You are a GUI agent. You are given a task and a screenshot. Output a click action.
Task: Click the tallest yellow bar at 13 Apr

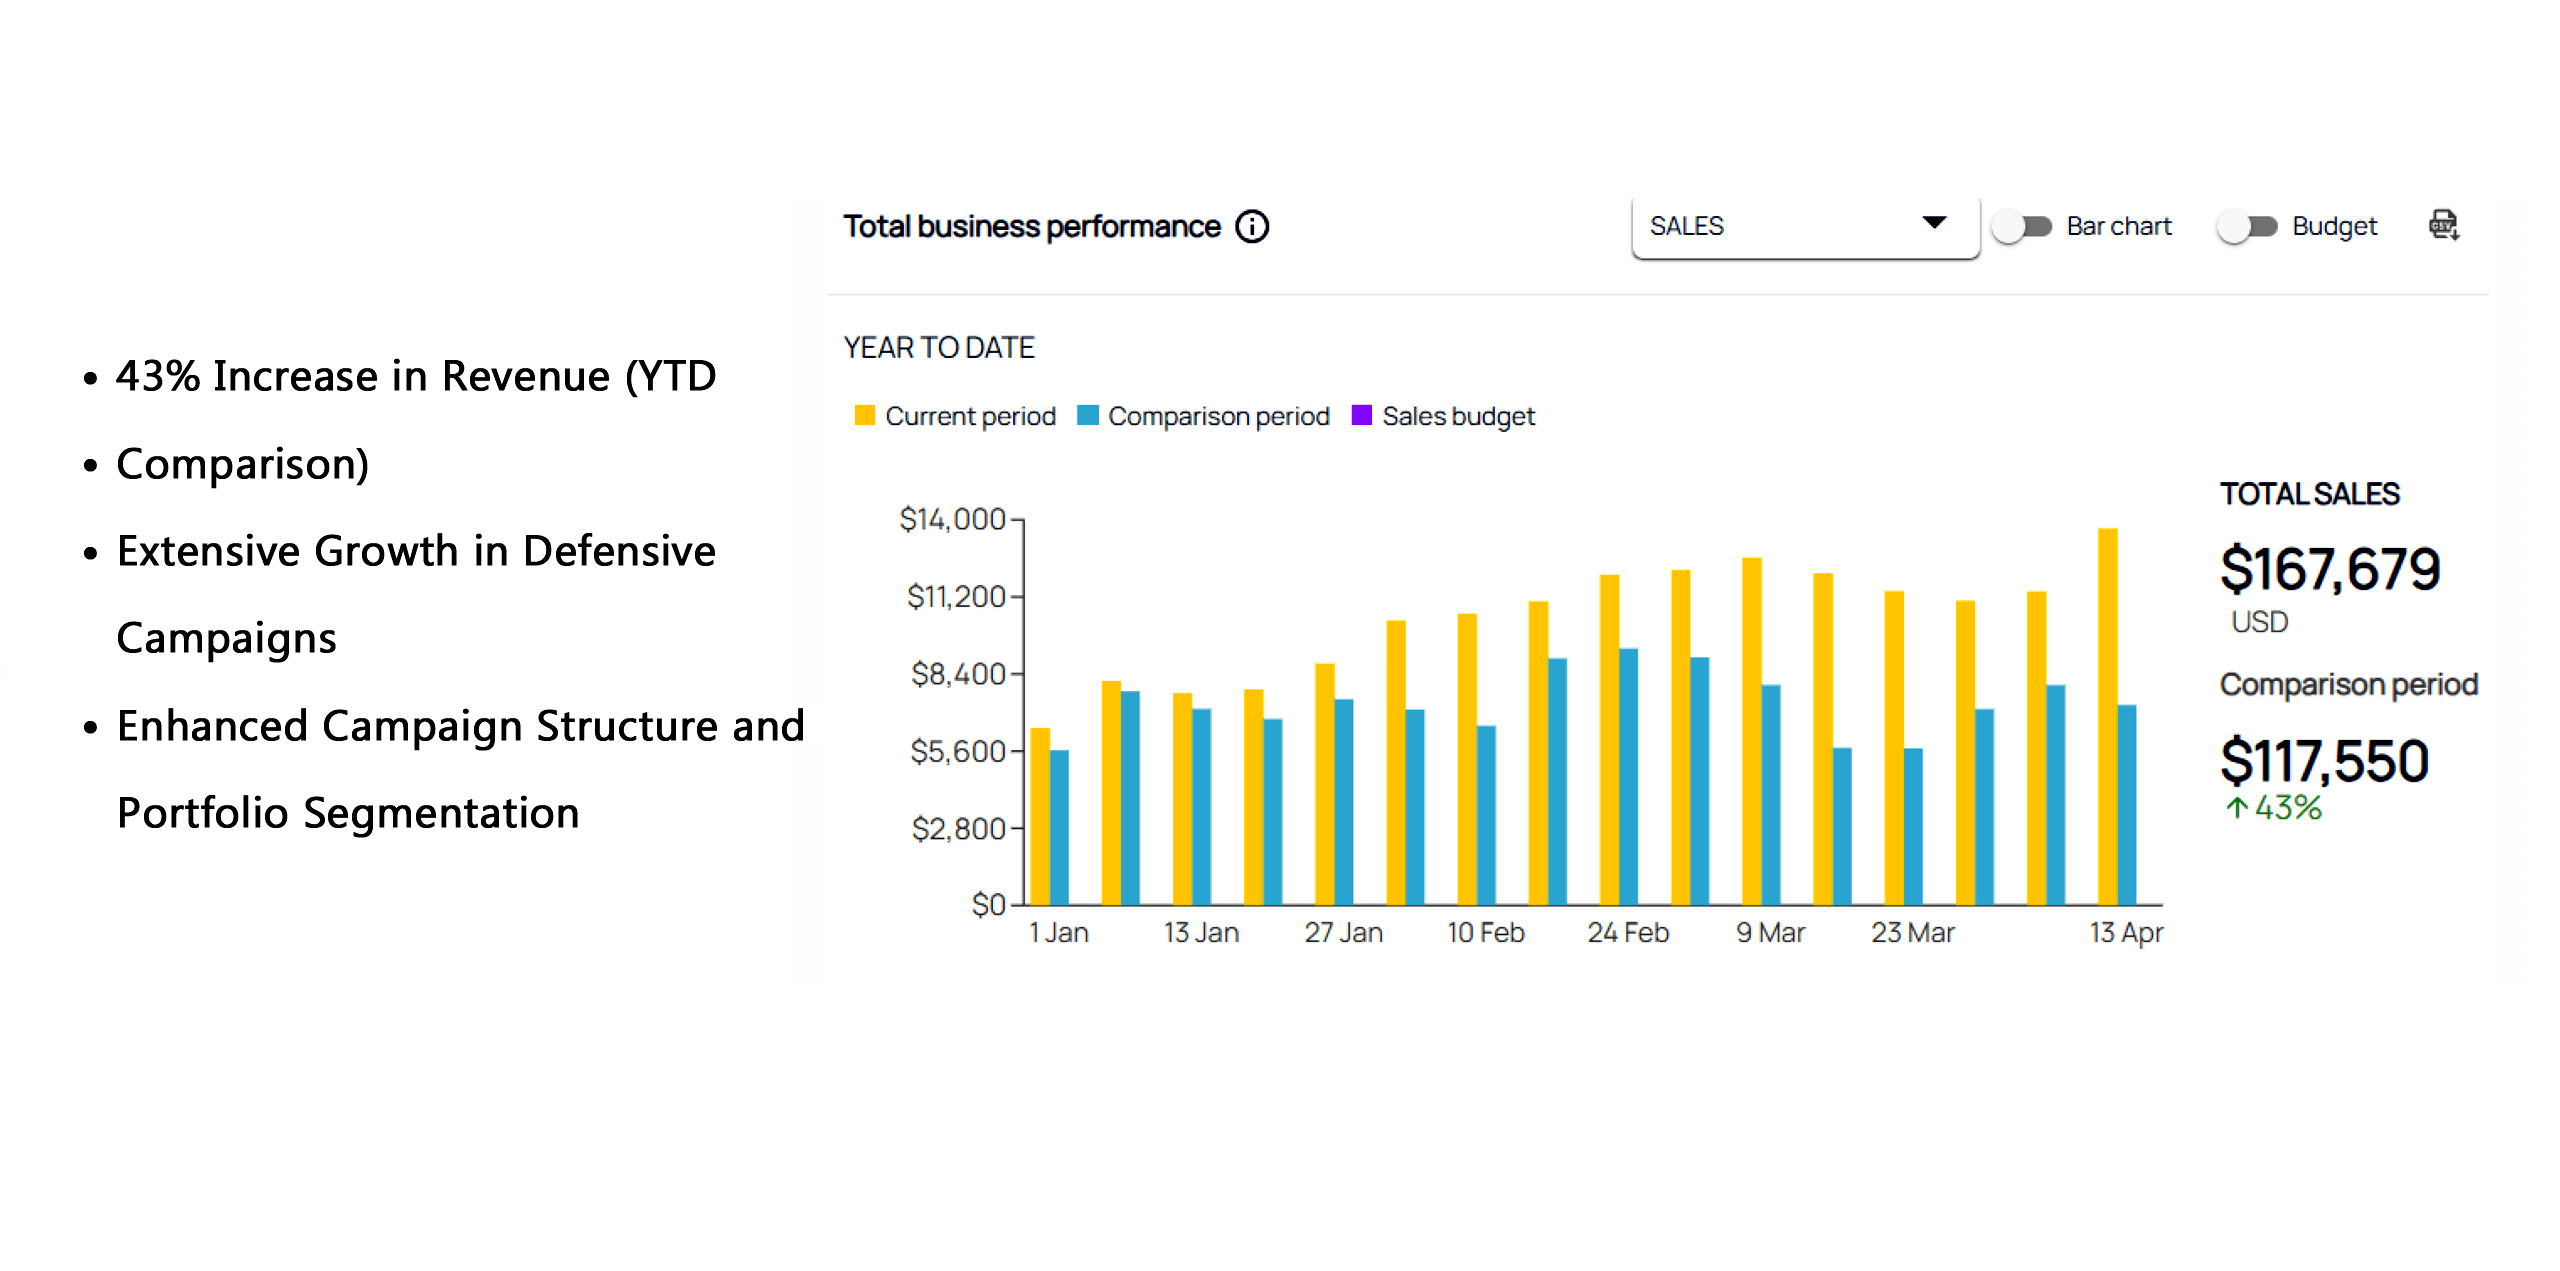2107,716
